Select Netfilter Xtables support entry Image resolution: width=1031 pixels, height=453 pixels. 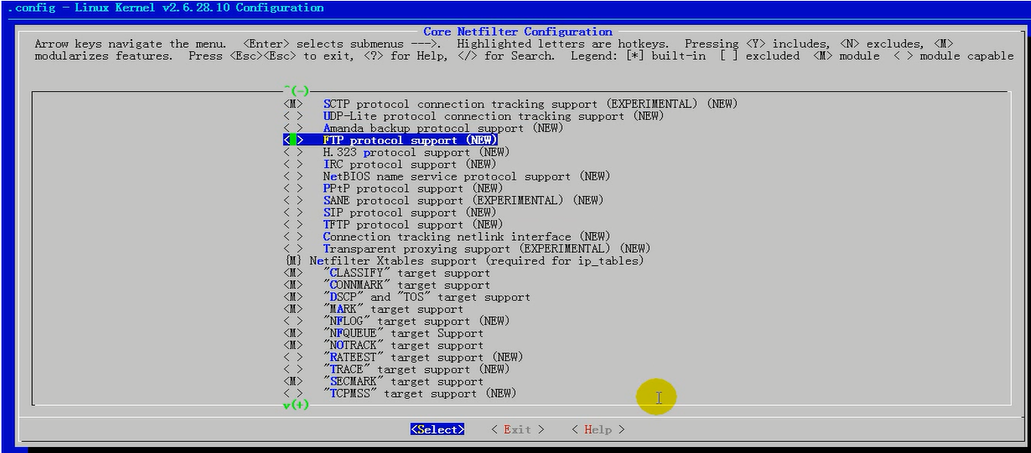pos(476,261)
